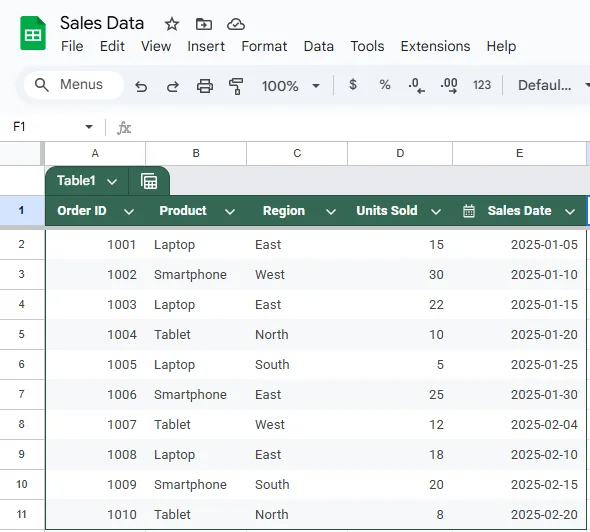Image resolution: width=590 pixels, height=532 pixels.
Task: Open the Edit menu
Action: (x=112, y=46)
